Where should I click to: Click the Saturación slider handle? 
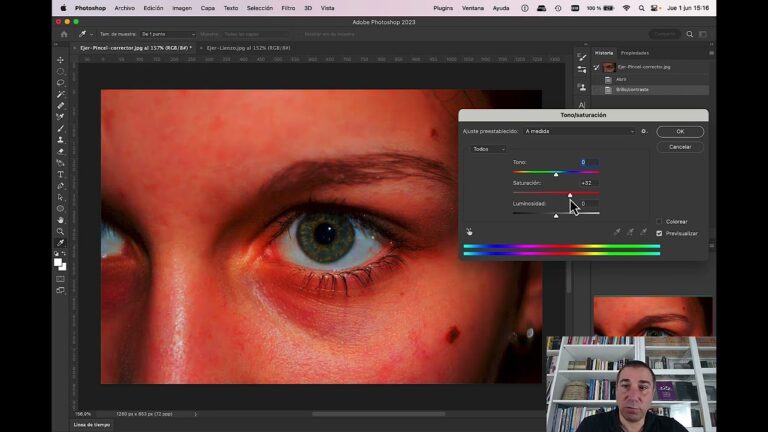tap(570, 195)
